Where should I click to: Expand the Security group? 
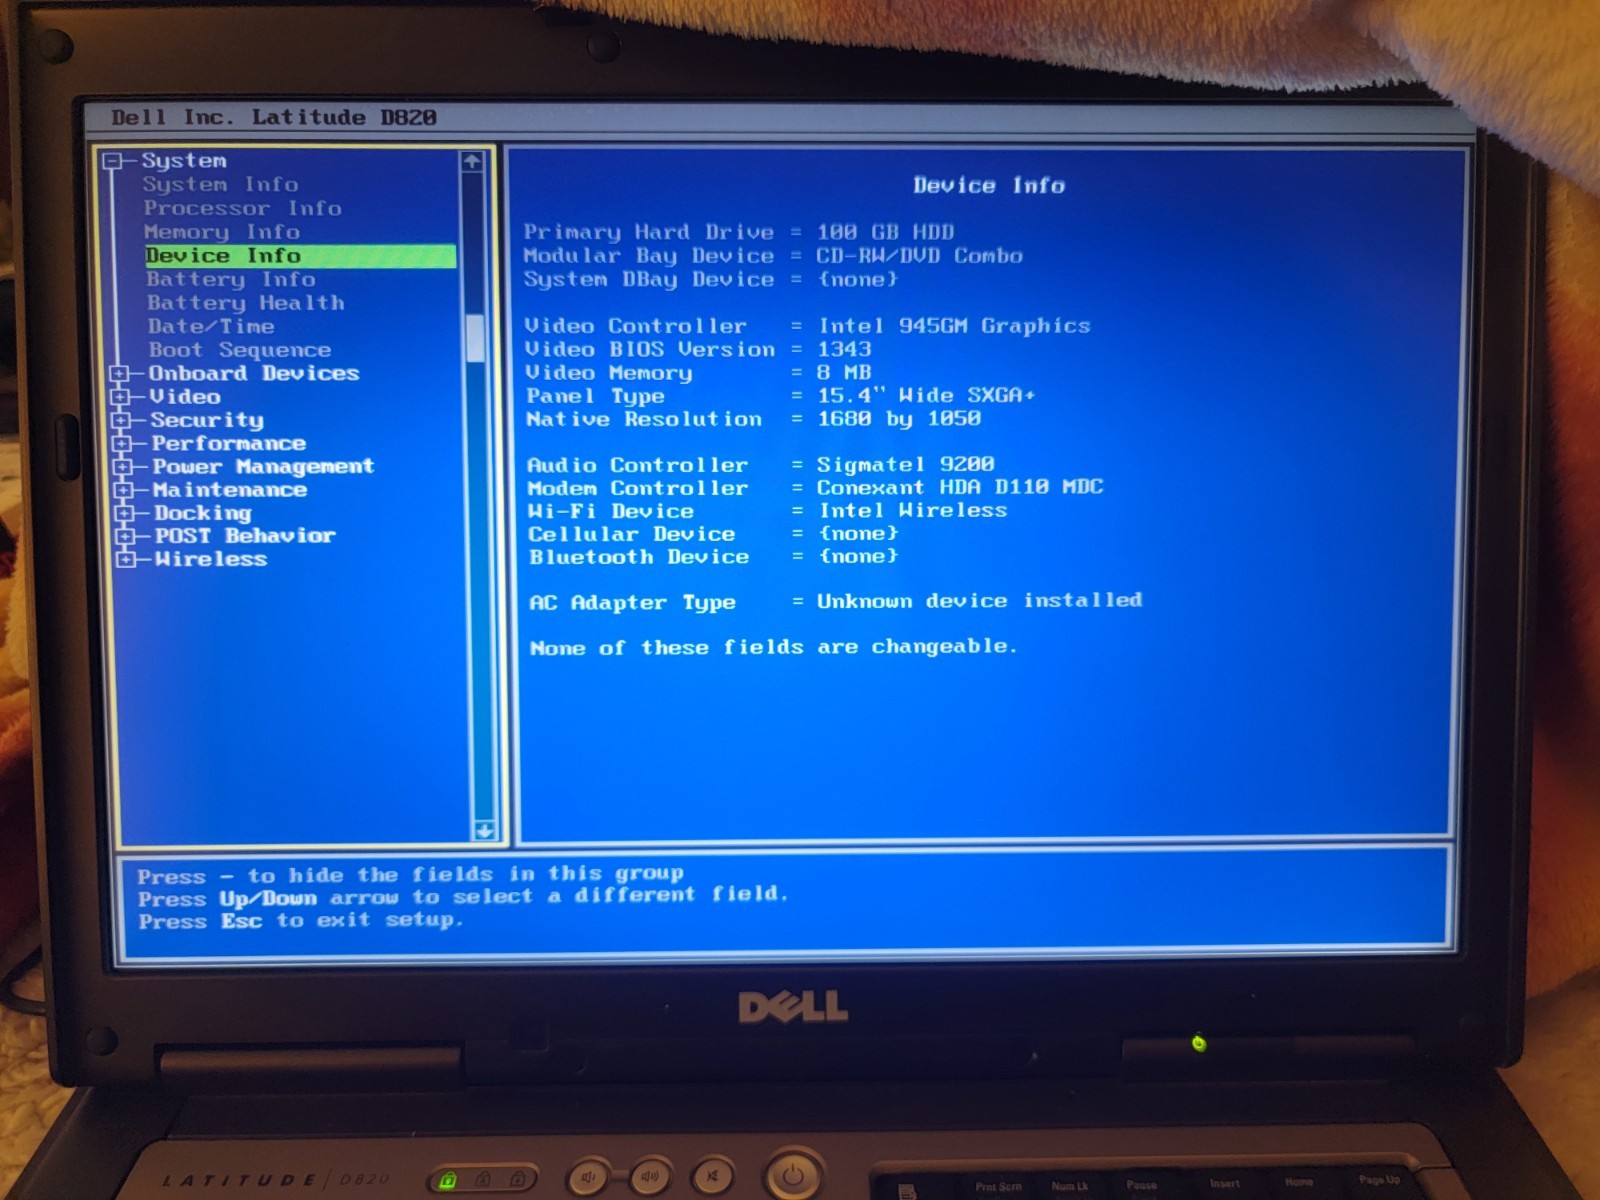[x=122, y=420]
